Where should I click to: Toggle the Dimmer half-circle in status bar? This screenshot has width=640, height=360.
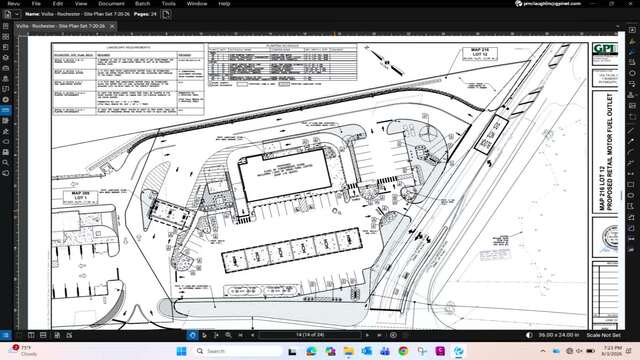529,335
